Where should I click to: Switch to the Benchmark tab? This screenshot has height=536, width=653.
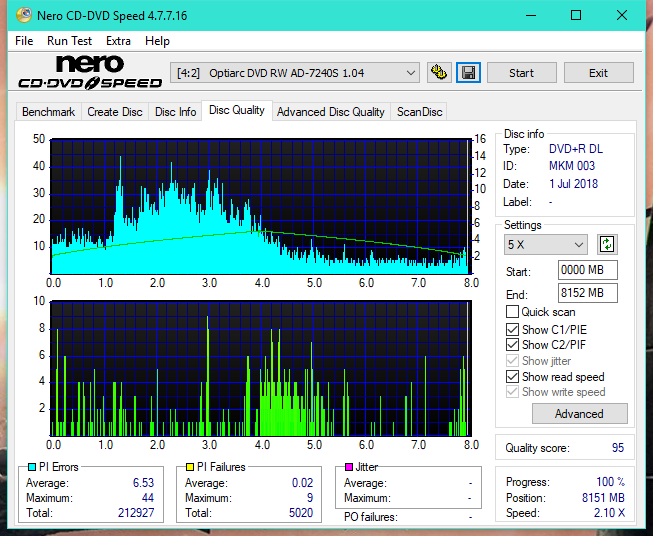[x=48, y=112]
